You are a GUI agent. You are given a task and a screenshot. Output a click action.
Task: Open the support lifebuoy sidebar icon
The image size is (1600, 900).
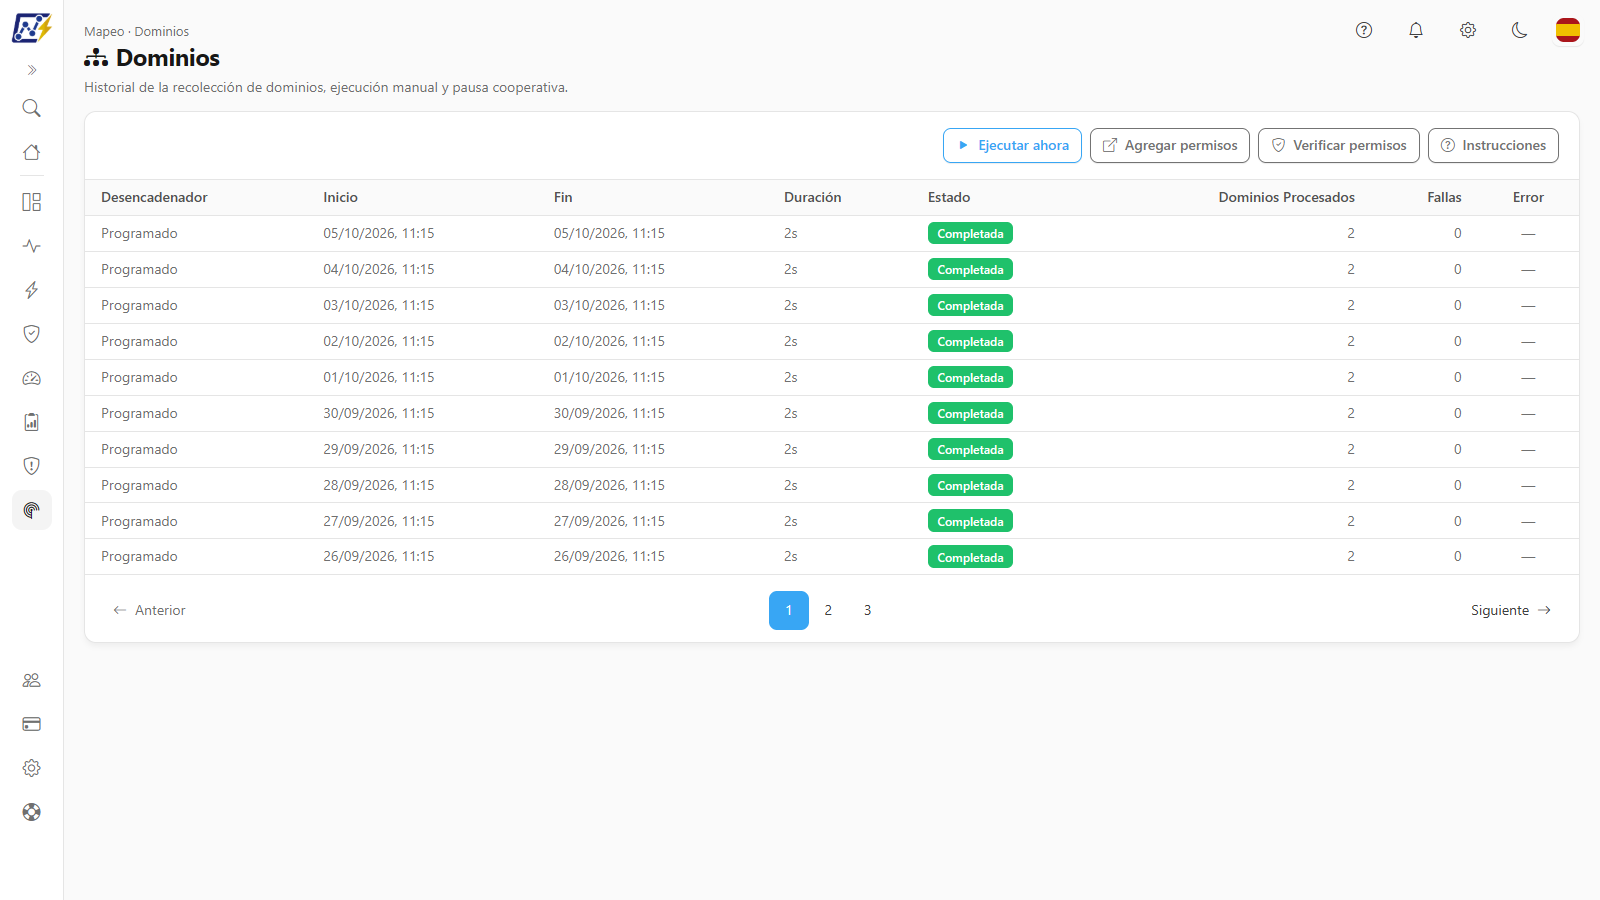pyautogui.click(x=32, y=812)
